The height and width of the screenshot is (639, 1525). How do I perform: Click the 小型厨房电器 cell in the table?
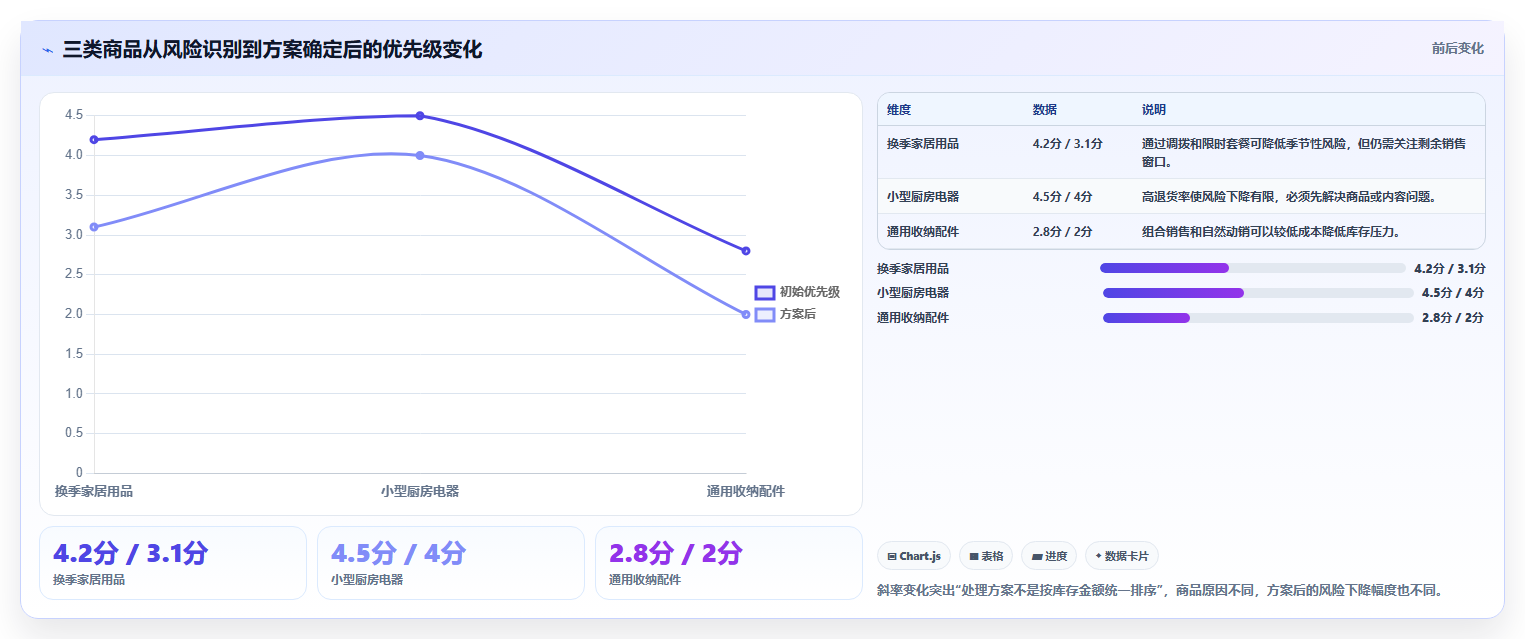923,197
